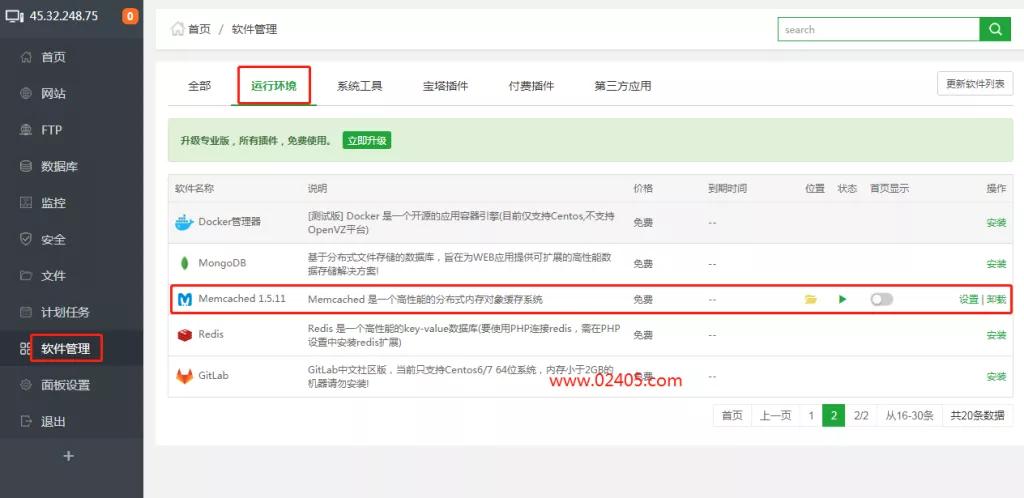Viewport: 1024px width, 498px height.
Task: Click the monitor chart icon for 监控
Action: pyautogui.click(x=26, y=202)
